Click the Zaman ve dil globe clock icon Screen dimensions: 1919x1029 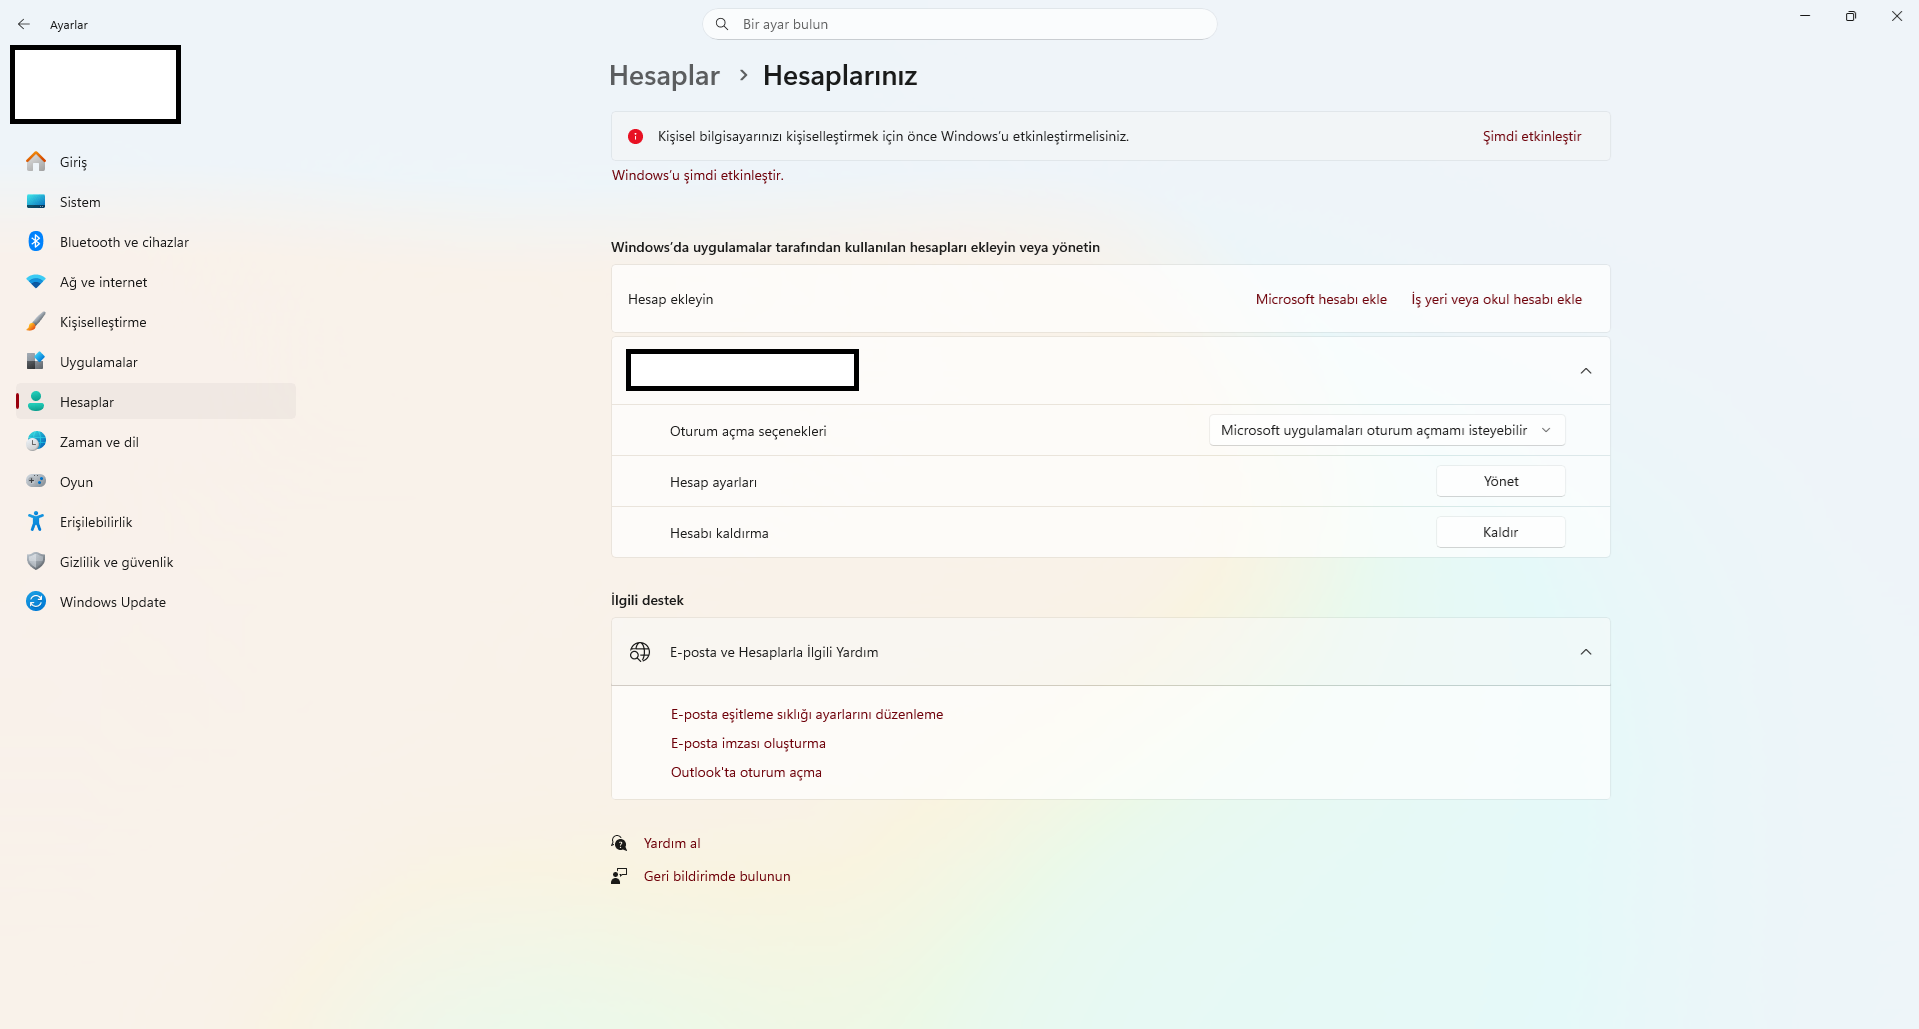tap(36, 441)
